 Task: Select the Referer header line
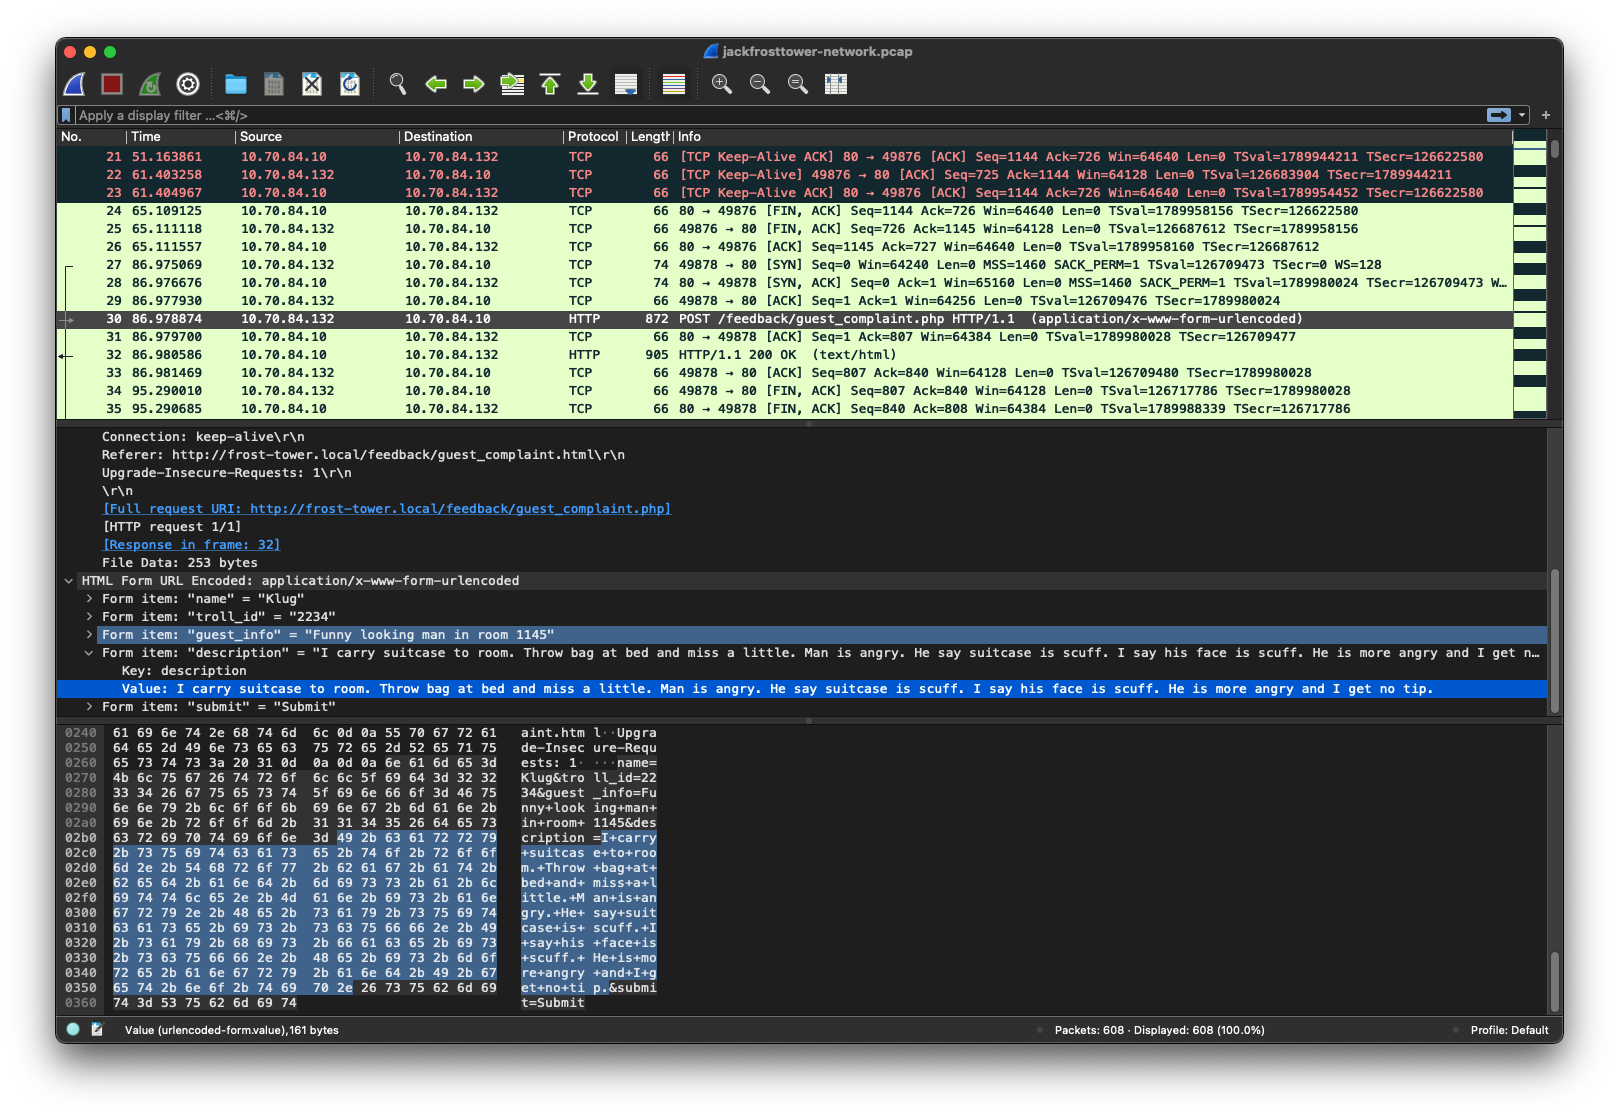[x=802, y=455]
